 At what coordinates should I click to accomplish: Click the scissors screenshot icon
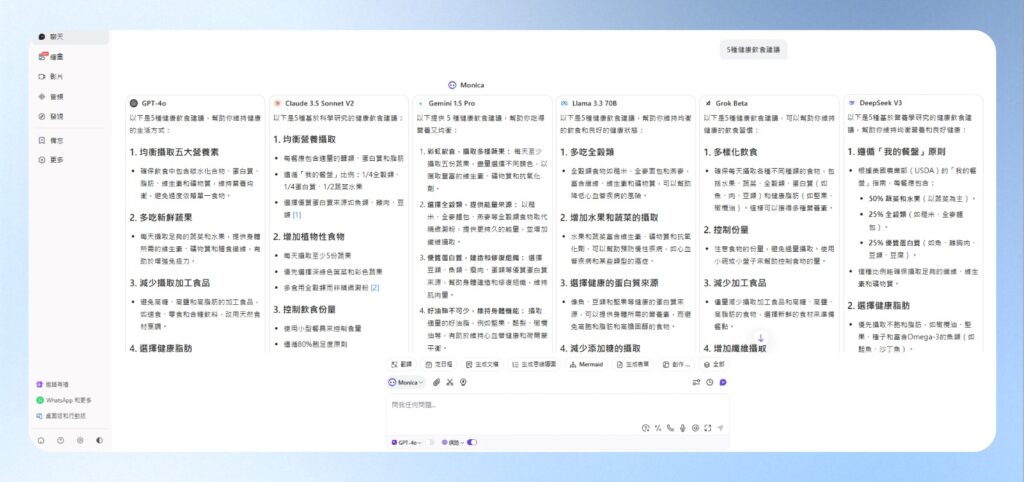click(450, 382)
